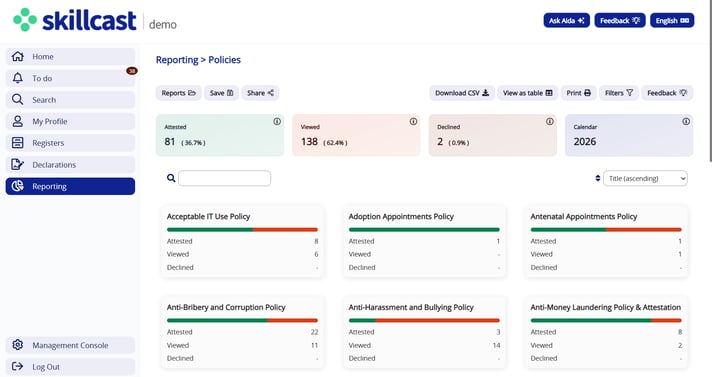This screenshot has height=377, width=712.
Task: Click the Registers icon
Action: pos(18,143)
